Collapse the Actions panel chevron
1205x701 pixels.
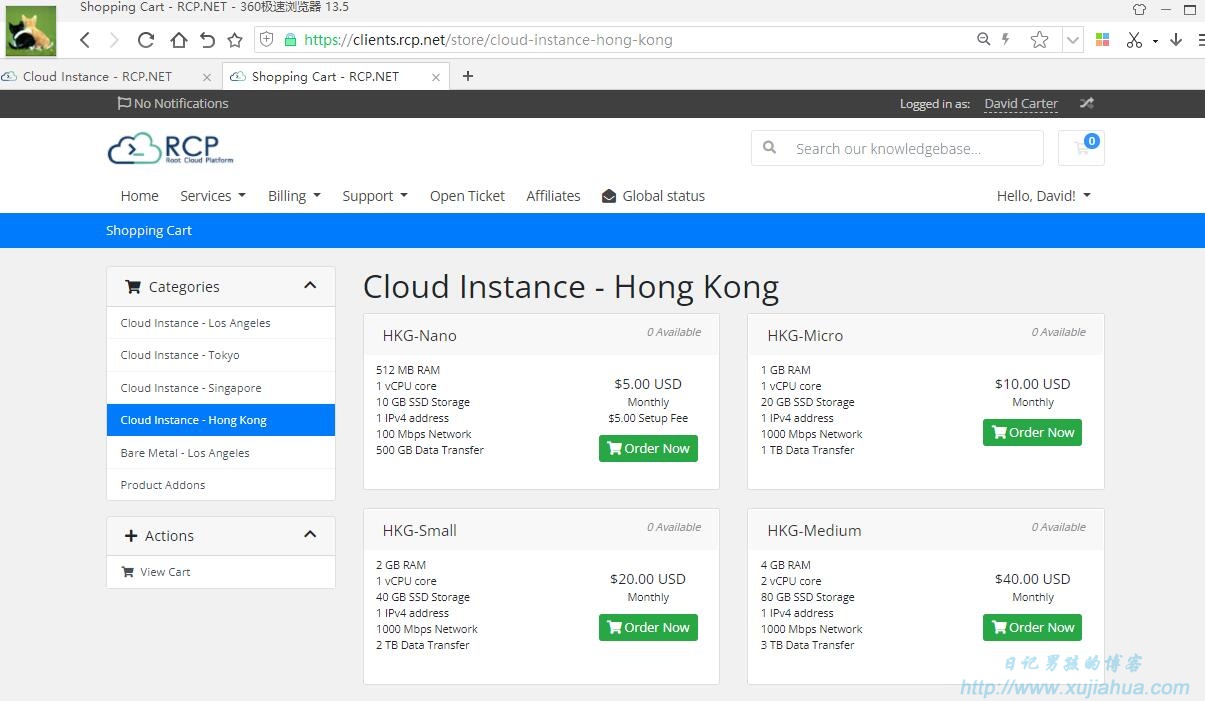click(x=310, y=535)
